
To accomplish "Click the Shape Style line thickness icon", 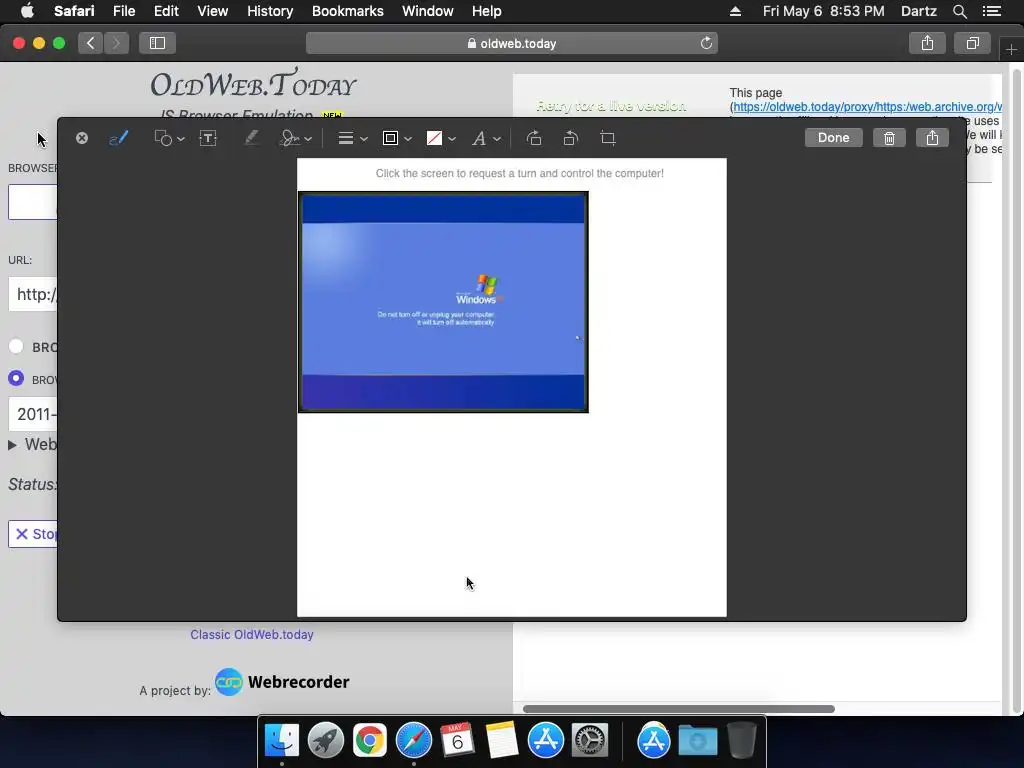I will point(345,138).
